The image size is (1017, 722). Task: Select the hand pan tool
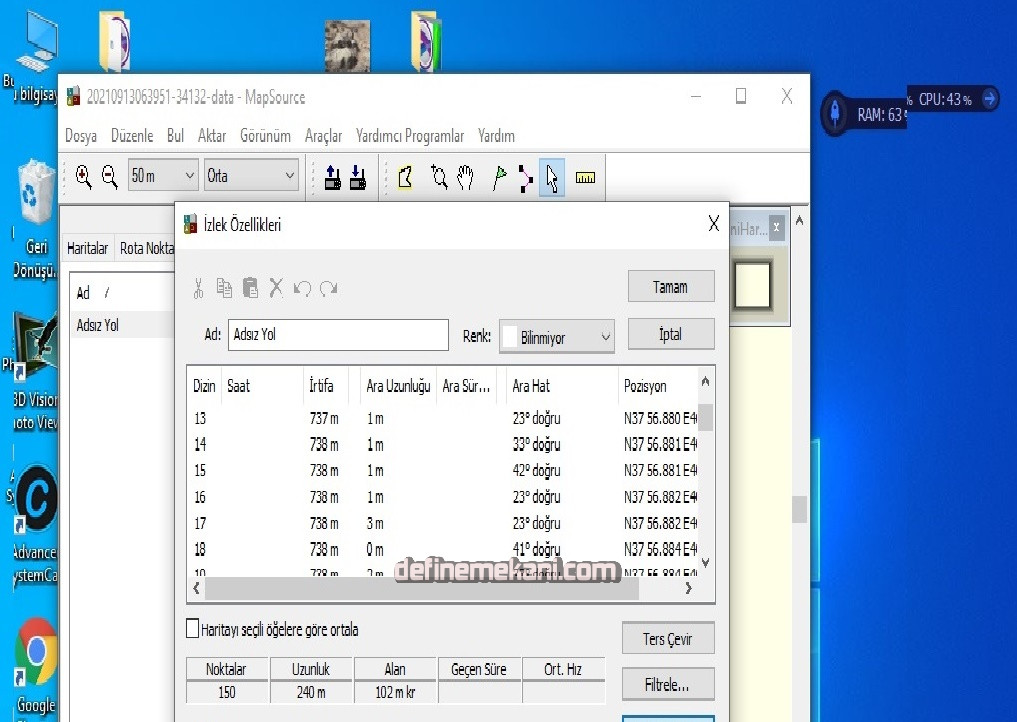[465, 178]
